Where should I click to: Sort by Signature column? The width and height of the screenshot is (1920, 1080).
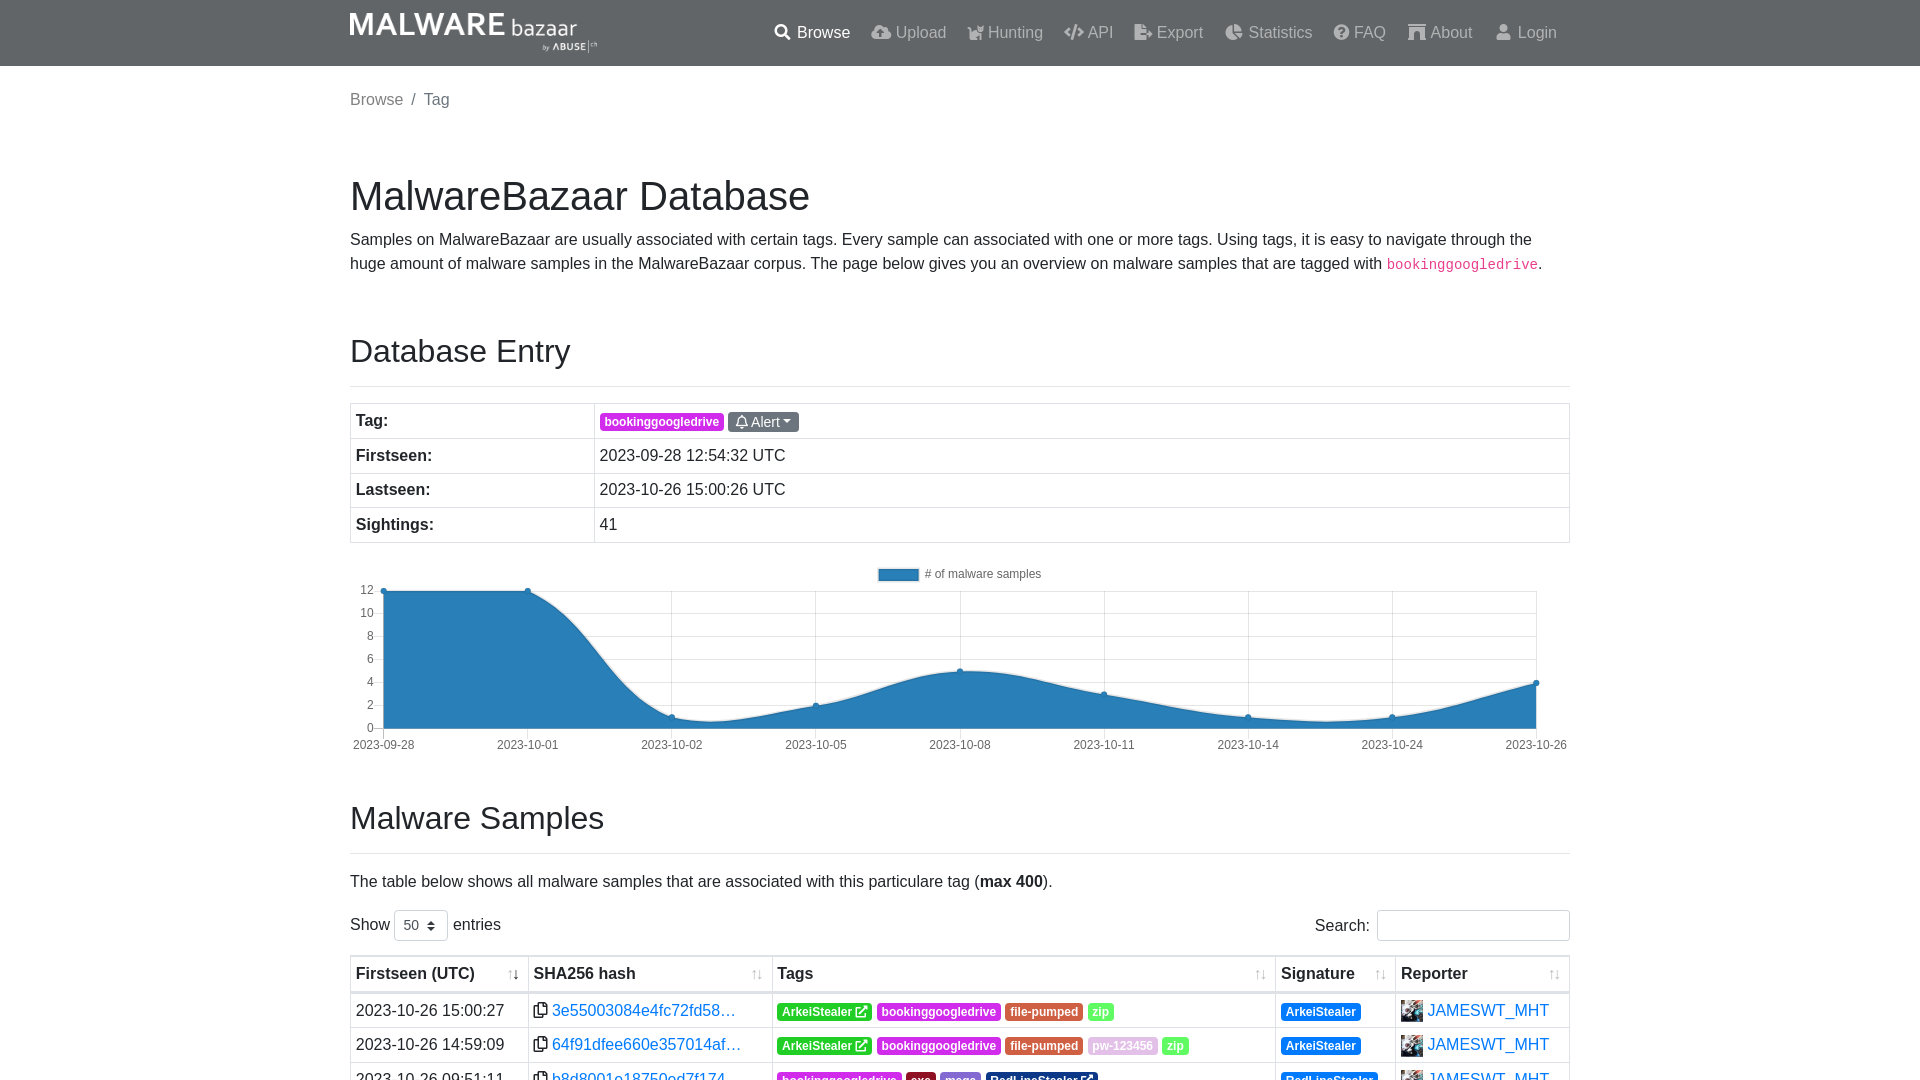[1335, 974]
